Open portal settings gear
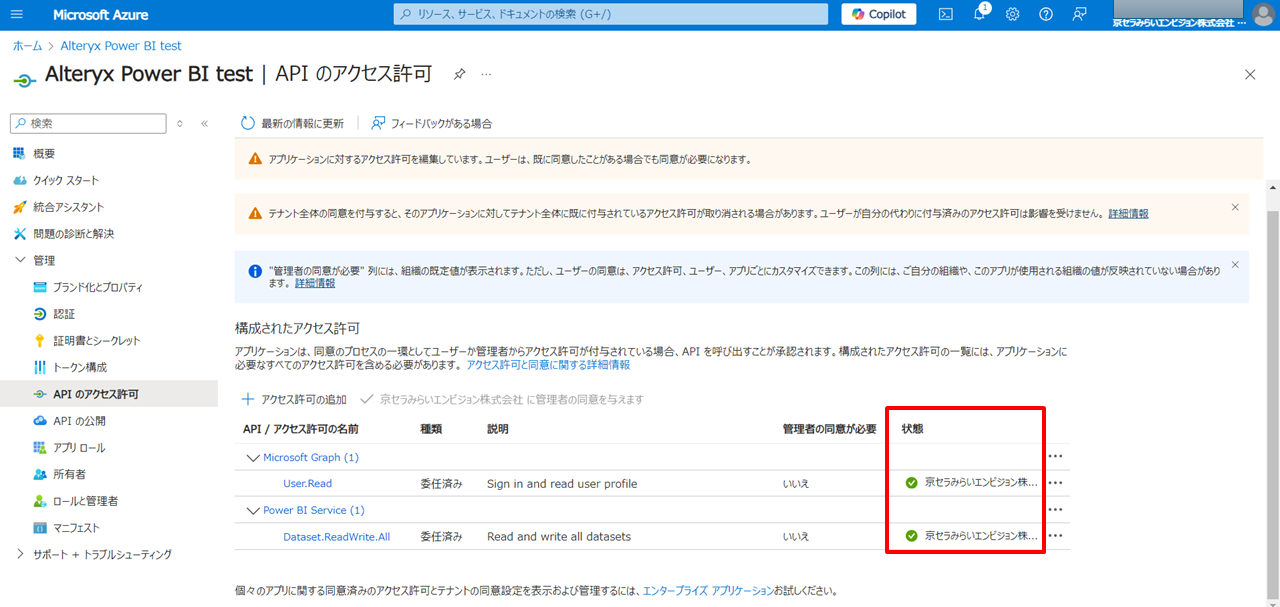Viewport: 1280px width, 607px height. (x=1012, y=14)
